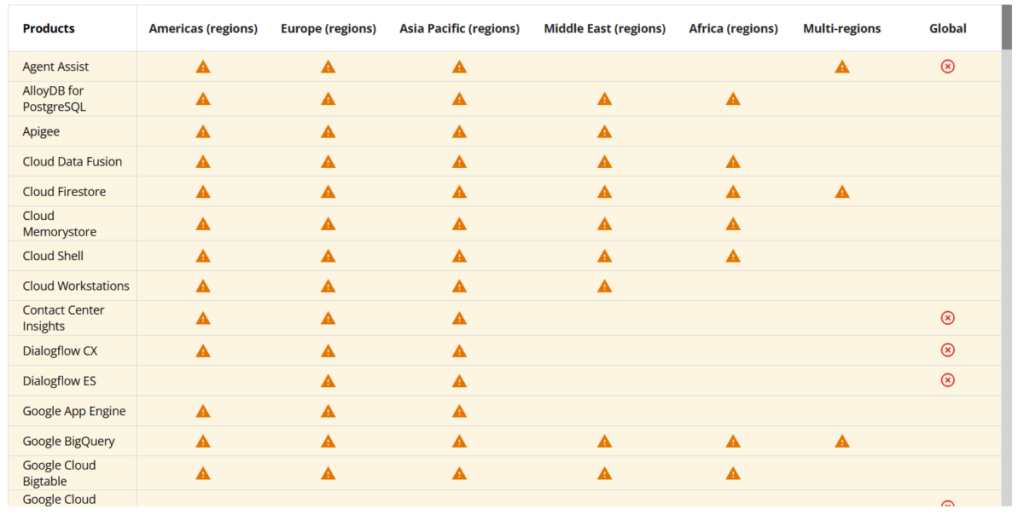Select the Europe (regions) column header
The width and height of the screenshot is (1024, 515).
click(328, 29)
